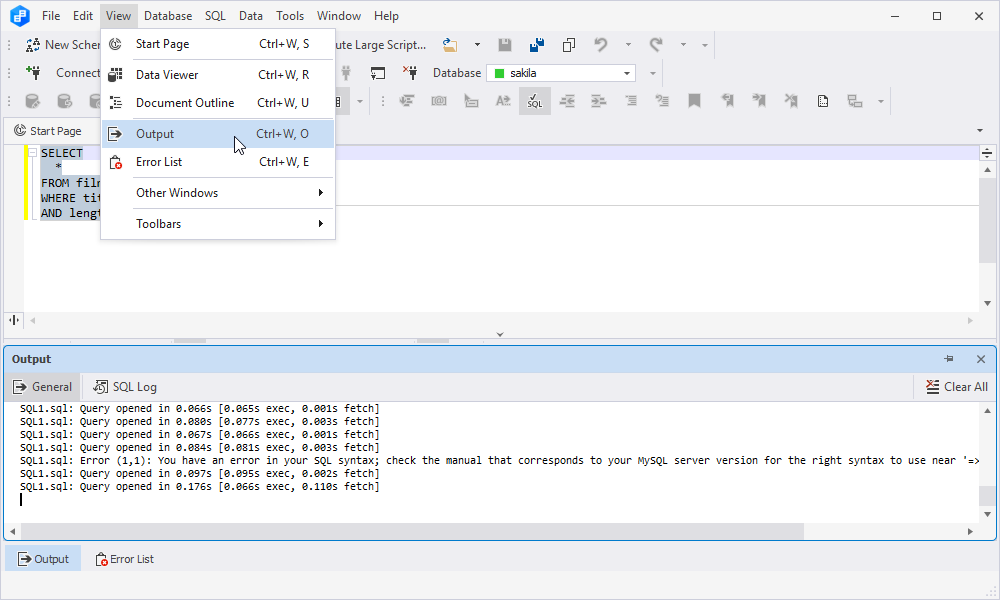This screenshot has height=600, width=1000.
Task: Click the editor split-window handle
Action: coord(987,153)
